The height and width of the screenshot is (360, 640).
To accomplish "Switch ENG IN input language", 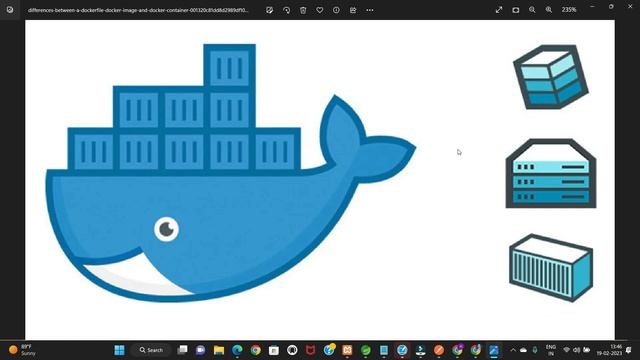I will tap(551, 350).
